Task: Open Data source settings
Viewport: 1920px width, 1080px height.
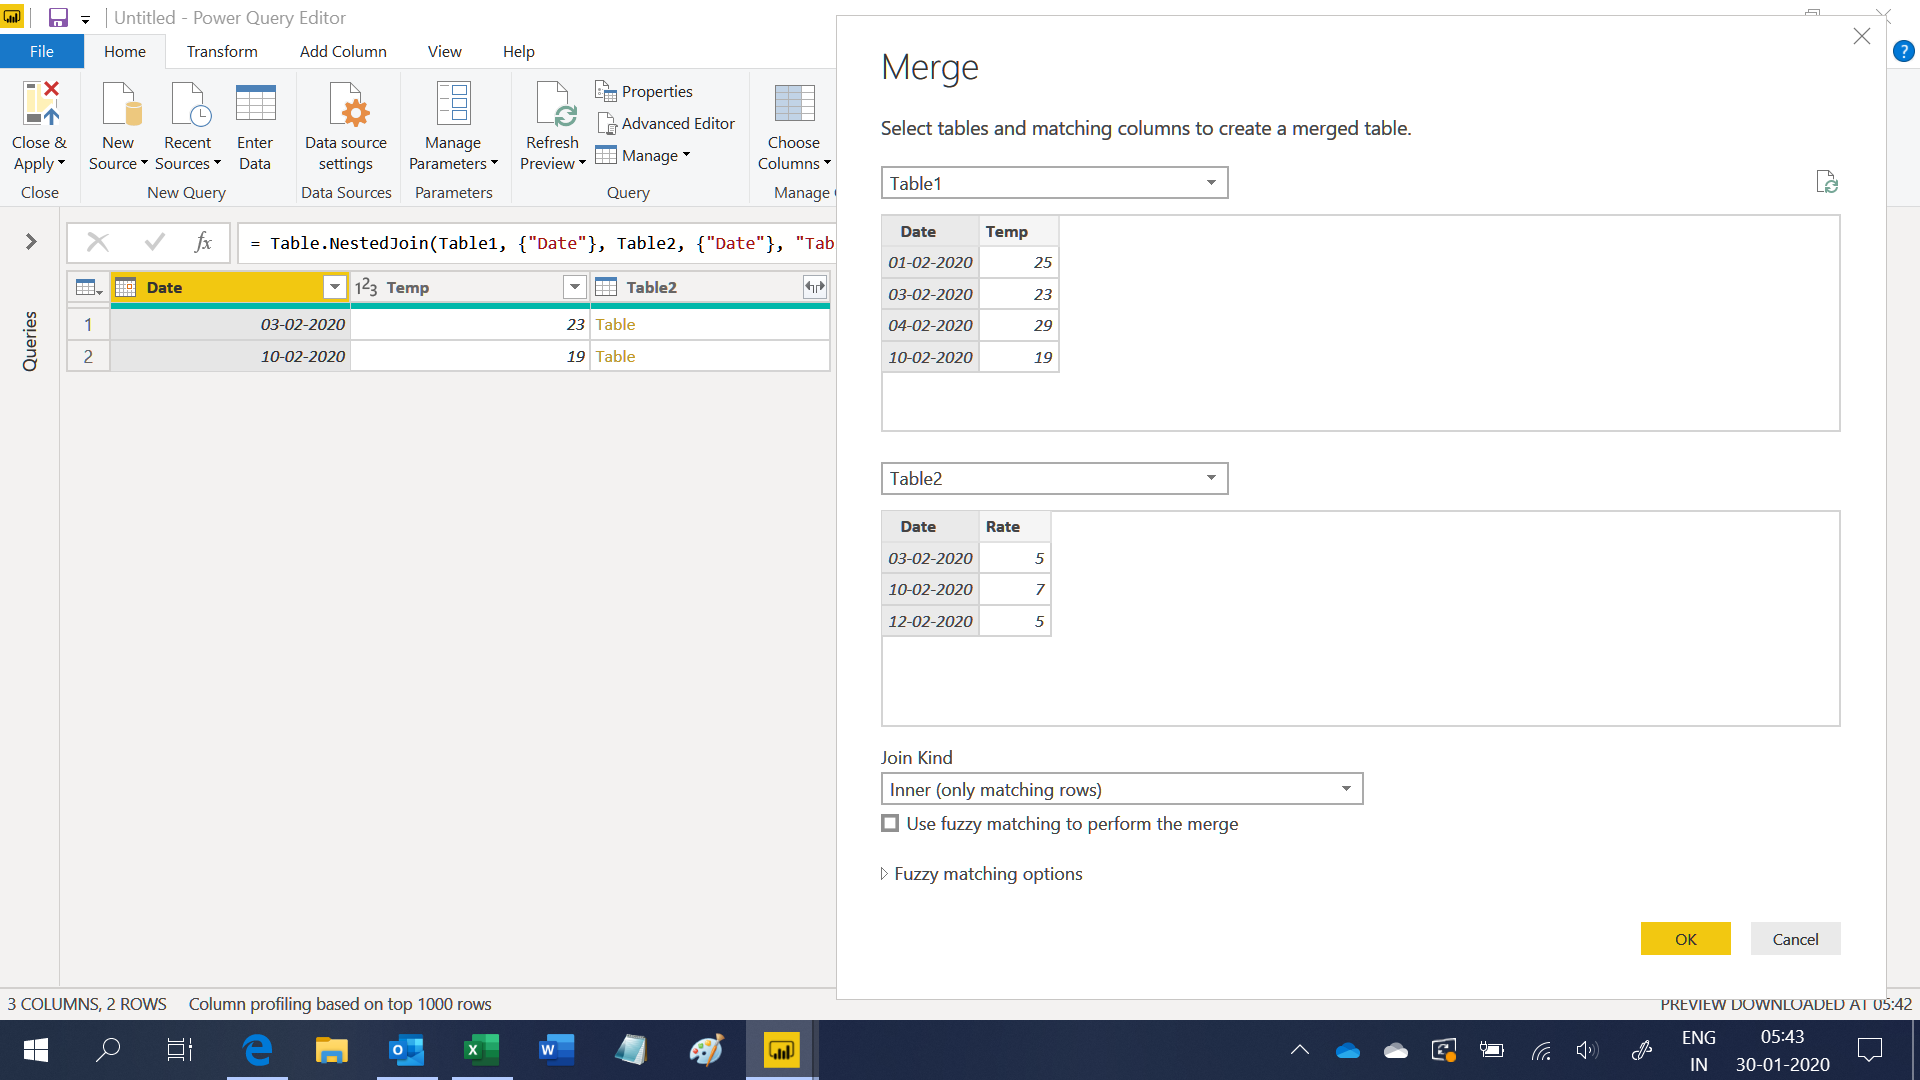Action: pyautogui.click(x=346, y=126)
